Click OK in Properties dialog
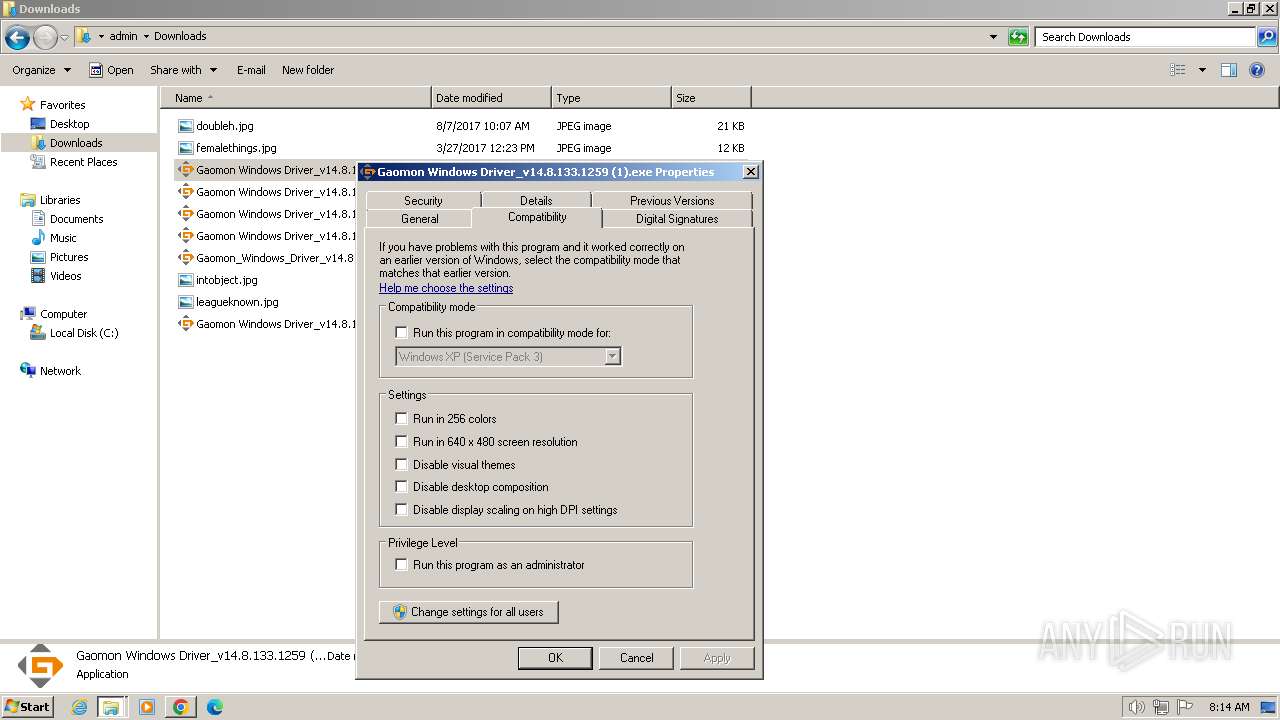 pos(555,658)
